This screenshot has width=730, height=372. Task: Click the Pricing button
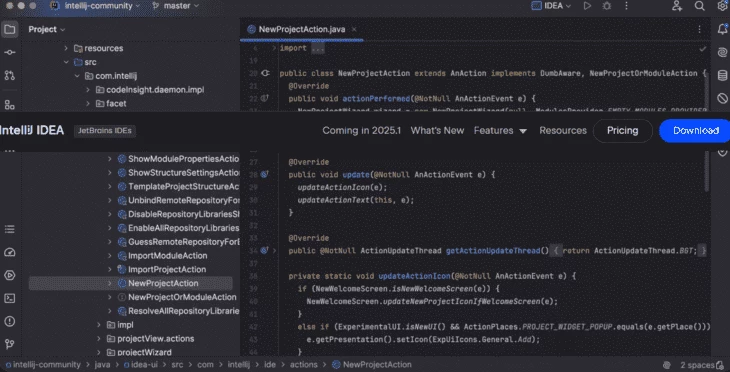pos(622,131)
